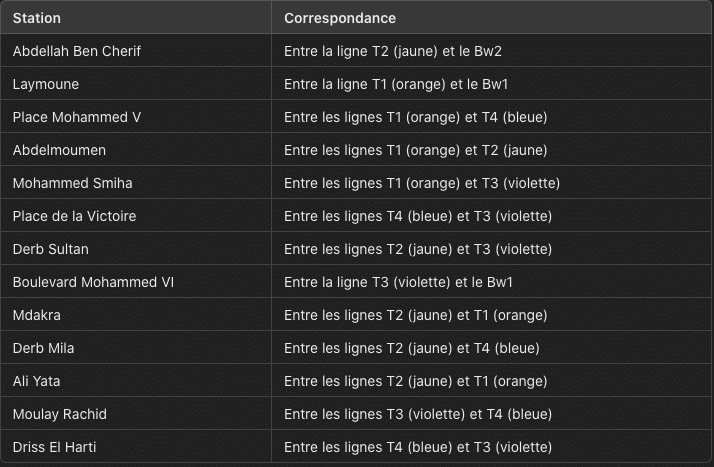Click the Mohammed Smiha station name
This screenshot has width=714, height=467.
pyautogui.click(x=72, y=183)
